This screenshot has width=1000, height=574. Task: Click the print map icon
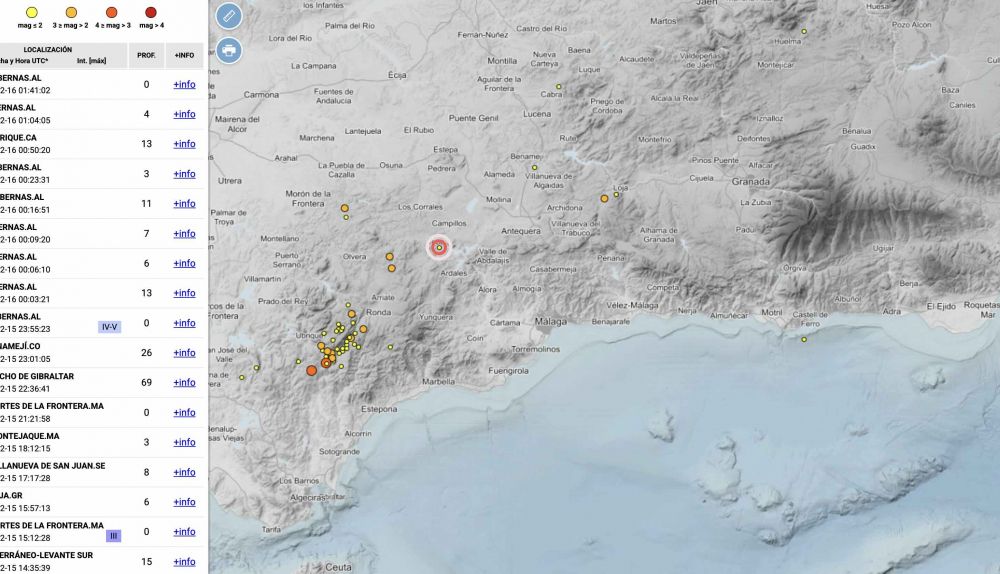[229, 49]
